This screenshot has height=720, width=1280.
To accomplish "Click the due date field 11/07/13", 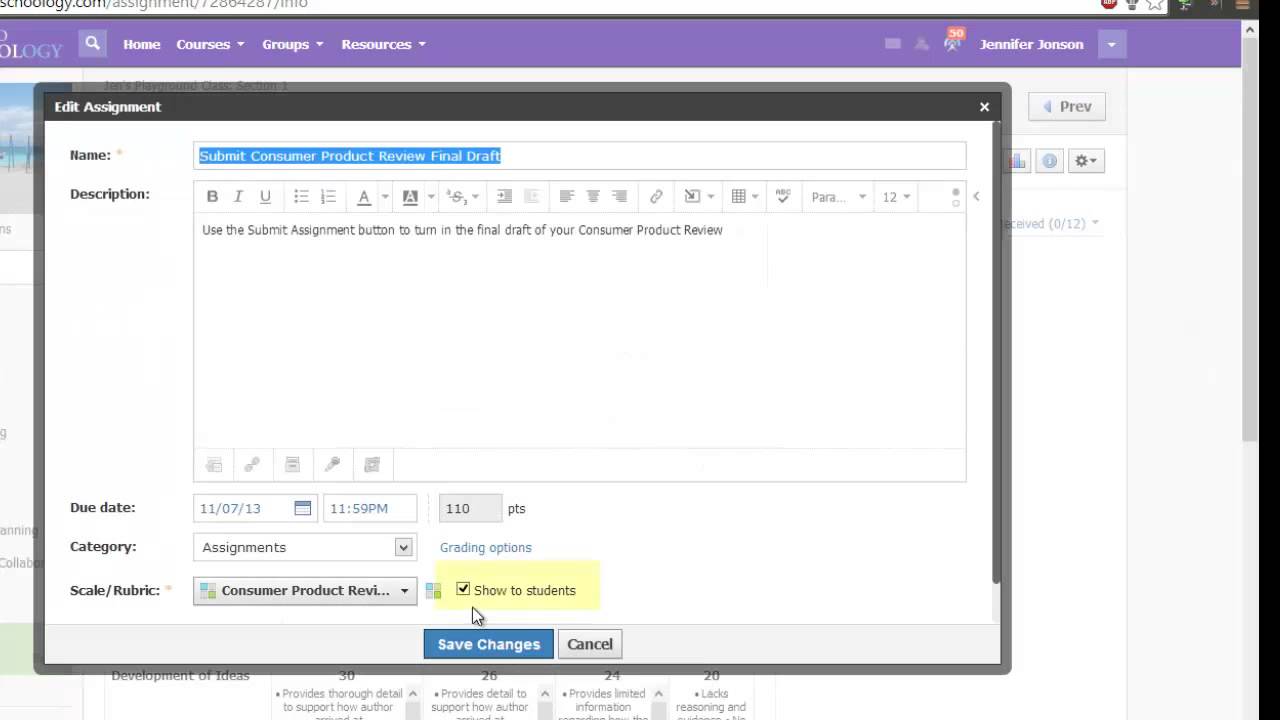I will click(x=255, y=508).
